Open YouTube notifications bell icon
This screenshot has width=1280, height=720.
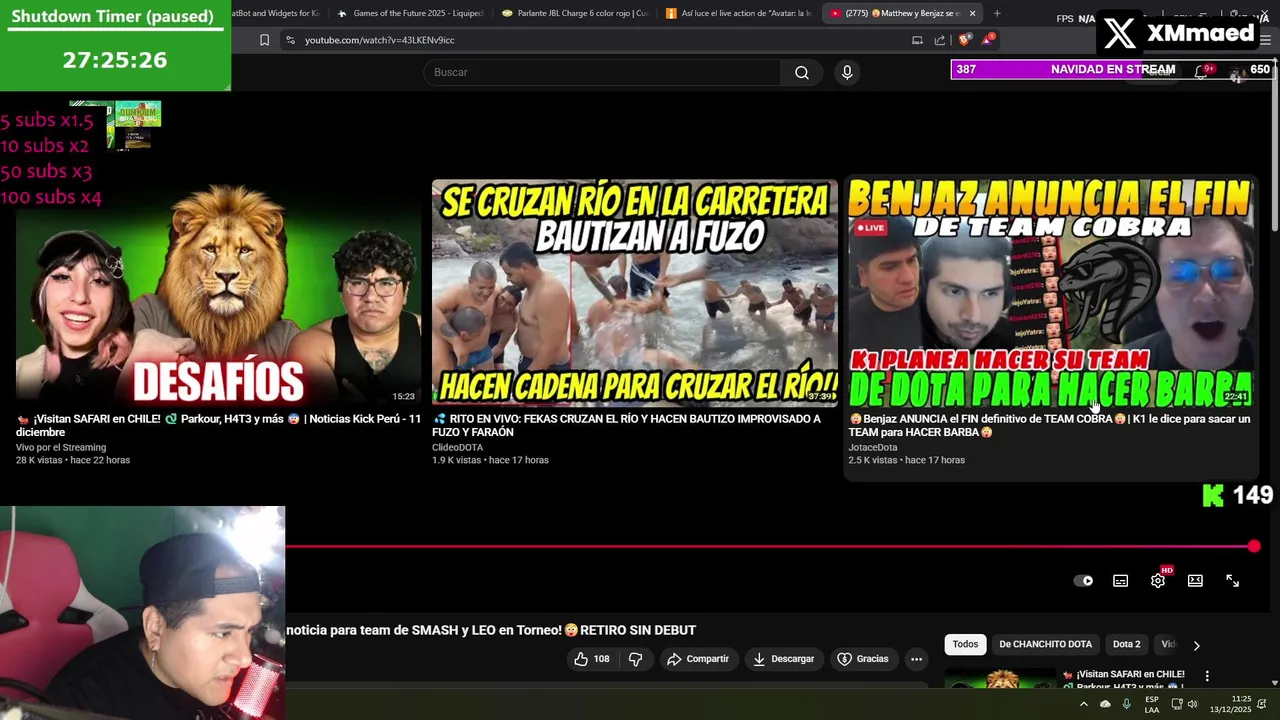pos(1201,71)
